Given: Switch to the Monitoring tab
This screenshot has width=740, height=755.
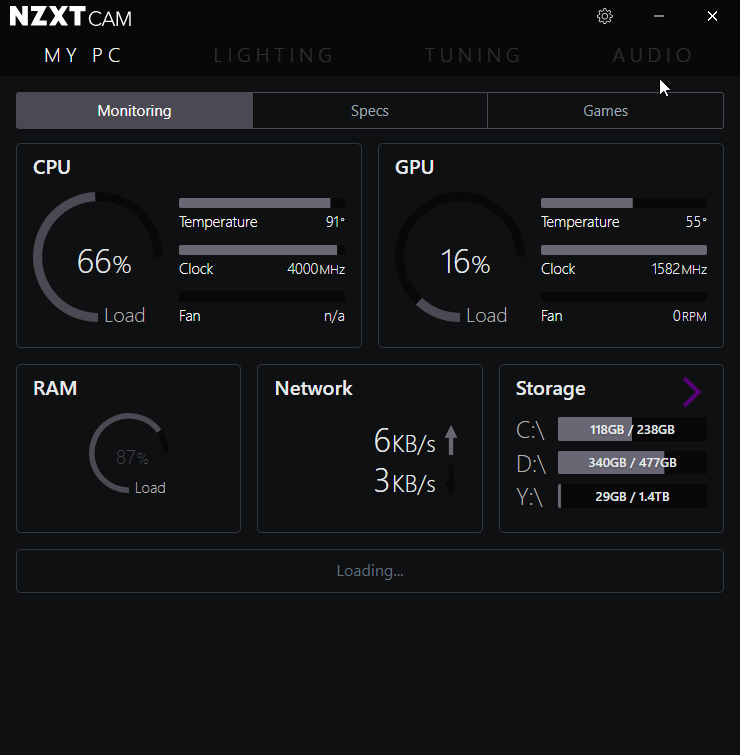Looking at the screenshot, I should (134, 111).
